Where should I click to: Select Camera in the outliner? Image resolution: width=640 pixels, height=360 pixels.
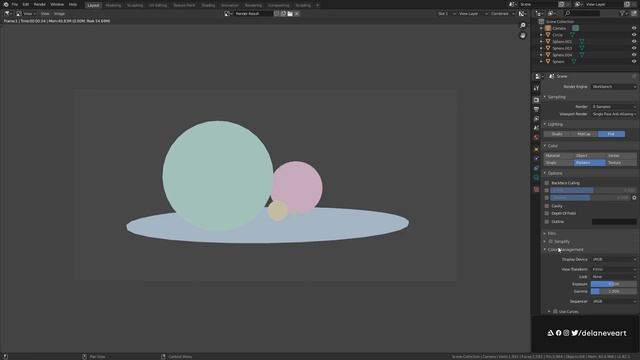pos(559,28)
